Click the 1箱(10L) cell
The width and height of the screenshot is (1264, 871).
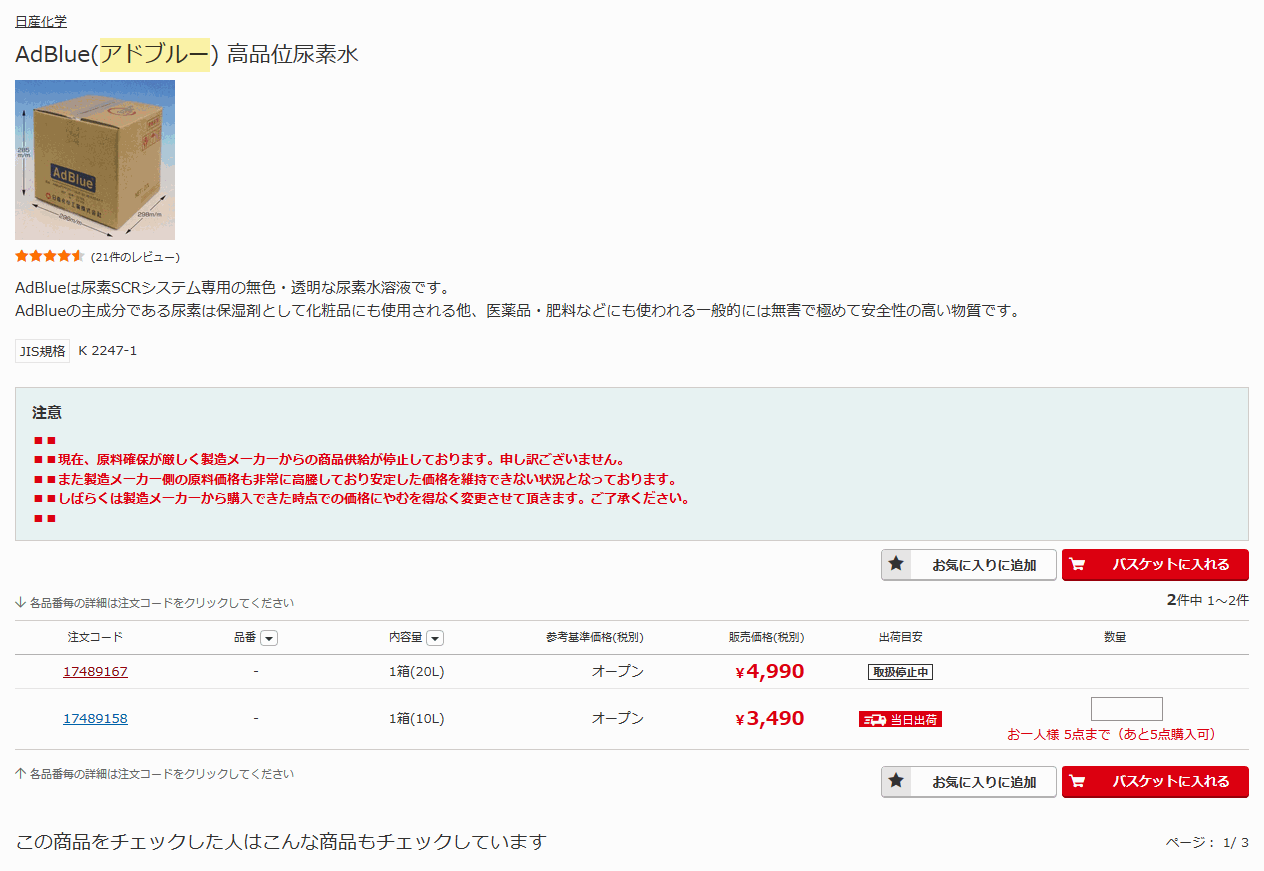point(416,719)
